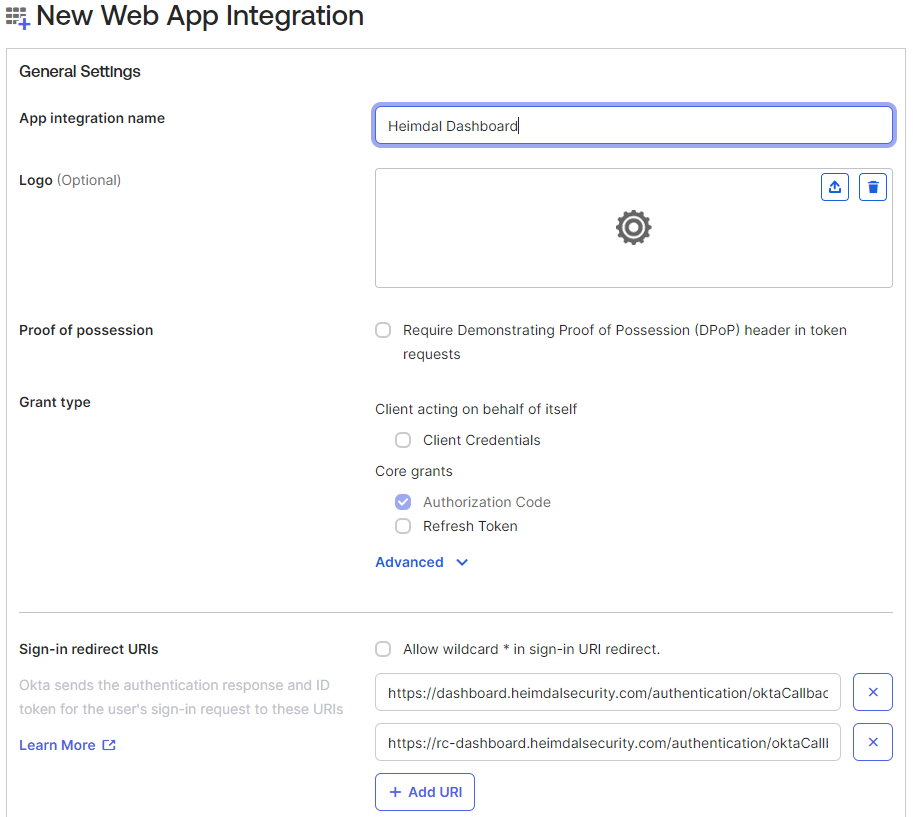
Task: Click the Grant type label
Action: (x=55, y=402)
